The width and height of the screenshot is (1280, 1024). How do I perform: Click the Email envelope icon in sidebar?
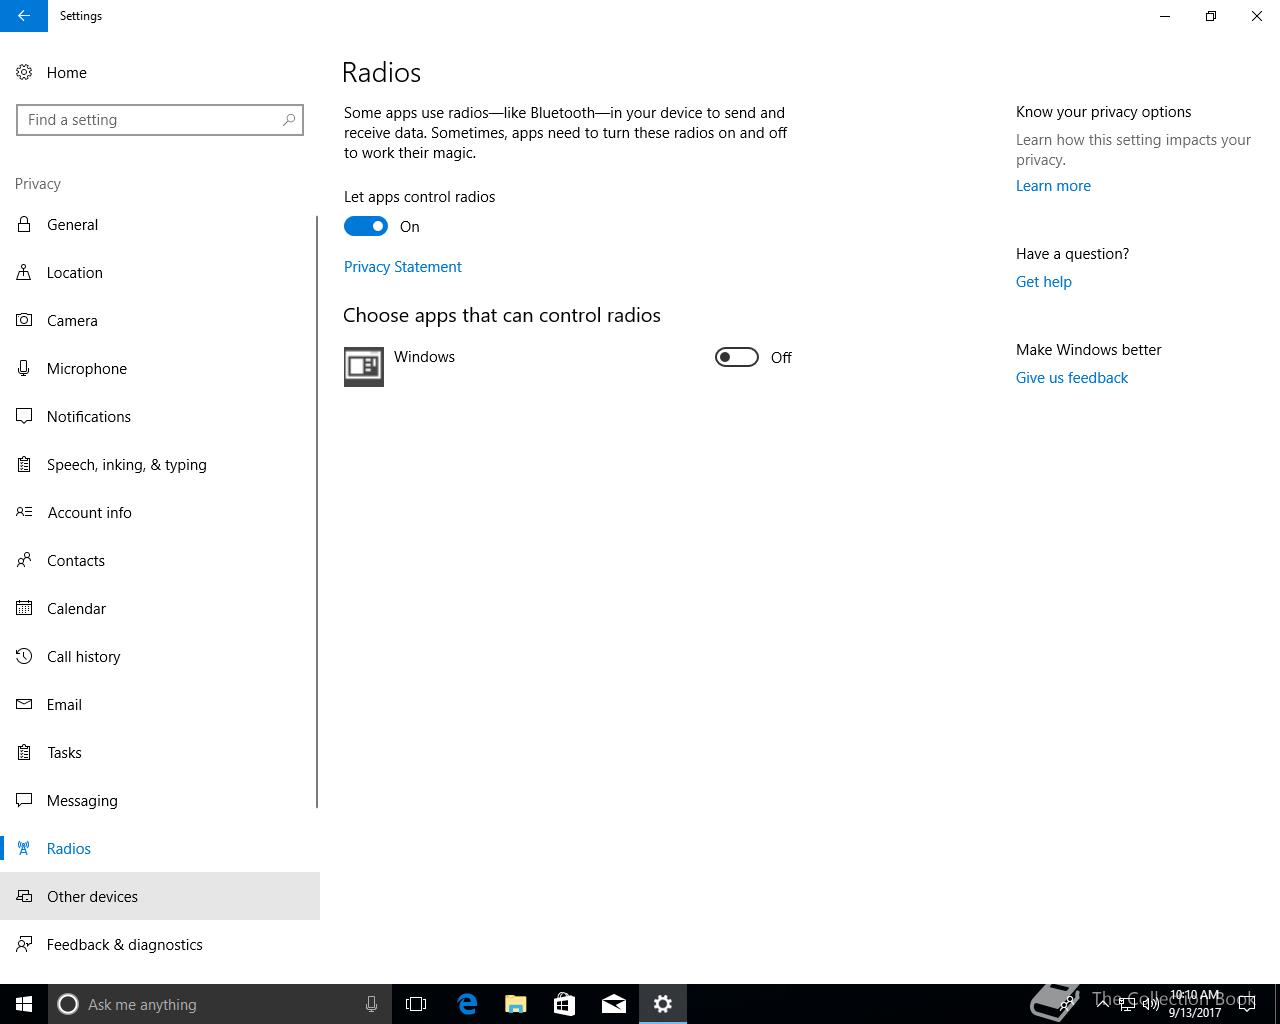24,704
